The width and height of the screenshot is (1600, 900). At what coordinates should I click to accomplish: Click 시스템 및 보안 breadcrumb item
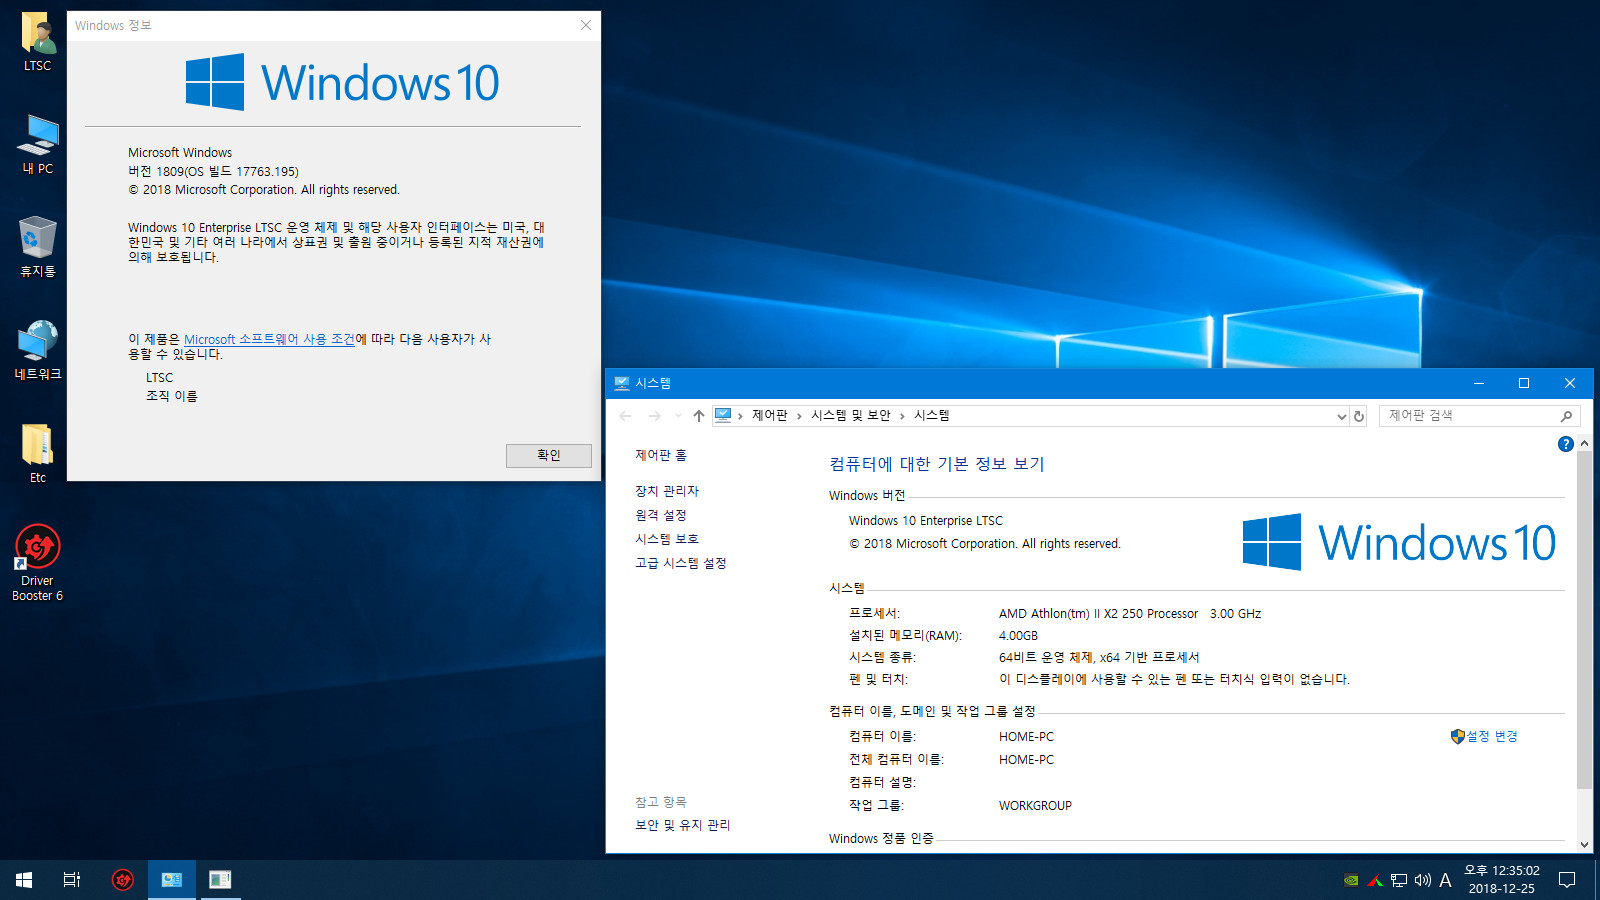(851, 415)
